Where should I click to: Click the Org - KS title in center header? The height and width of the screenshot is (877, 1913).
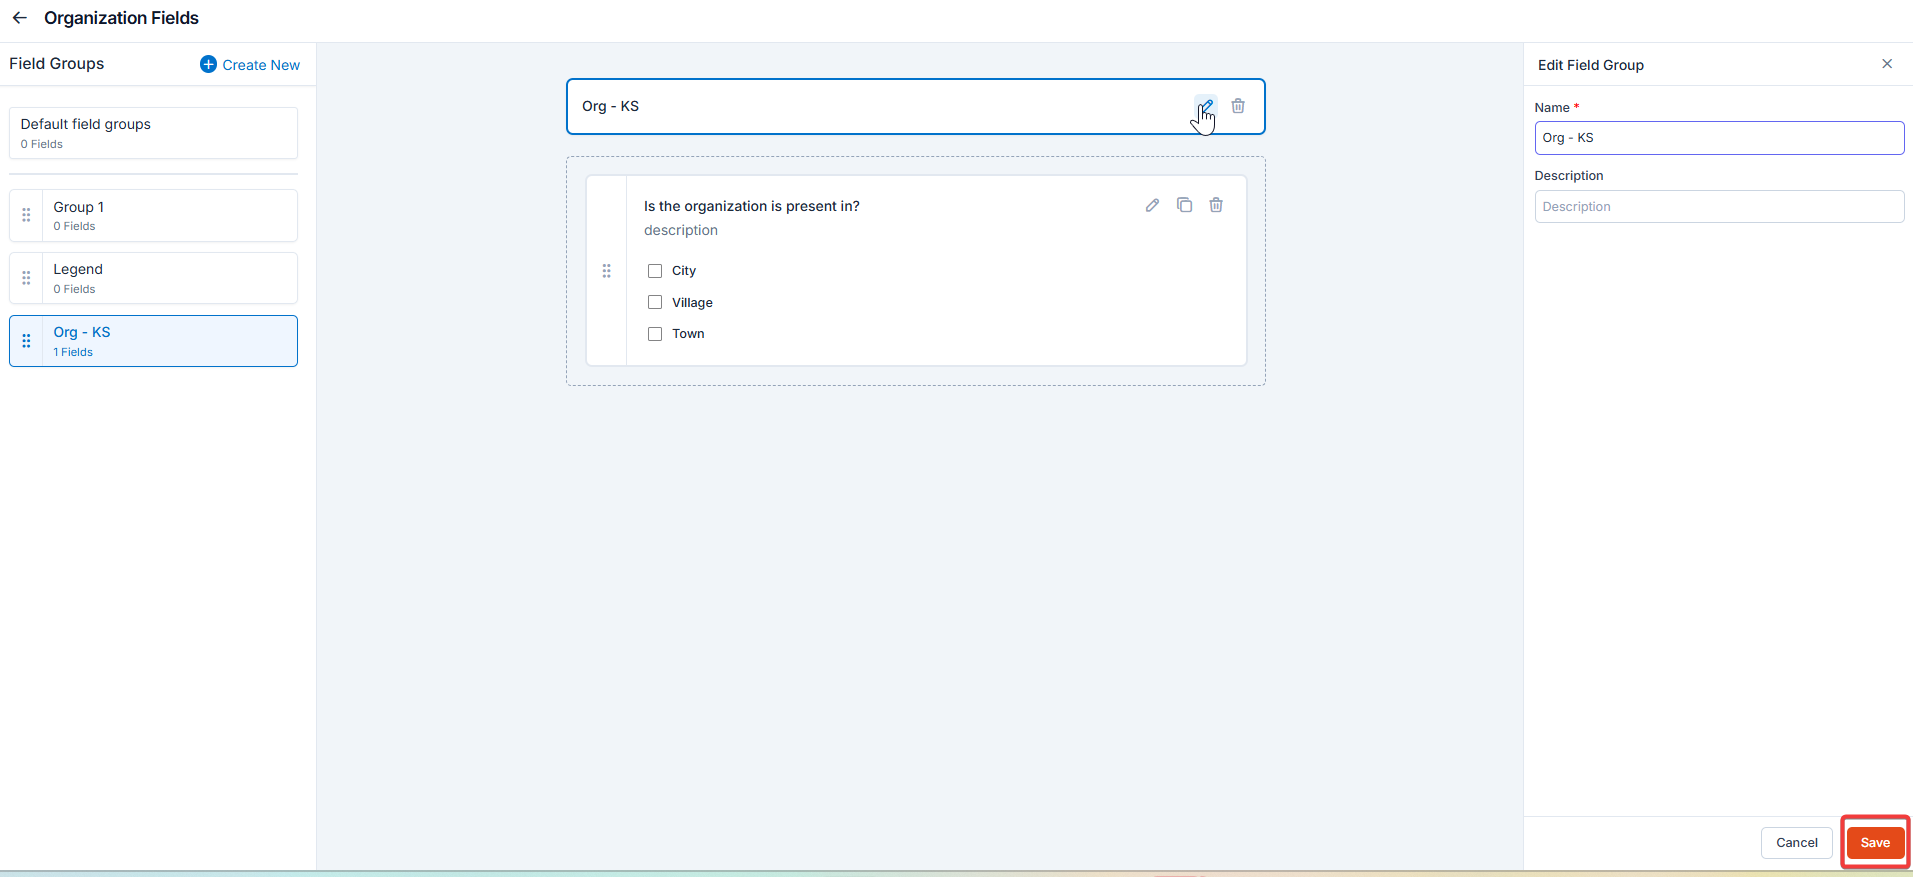pos(610,106)
